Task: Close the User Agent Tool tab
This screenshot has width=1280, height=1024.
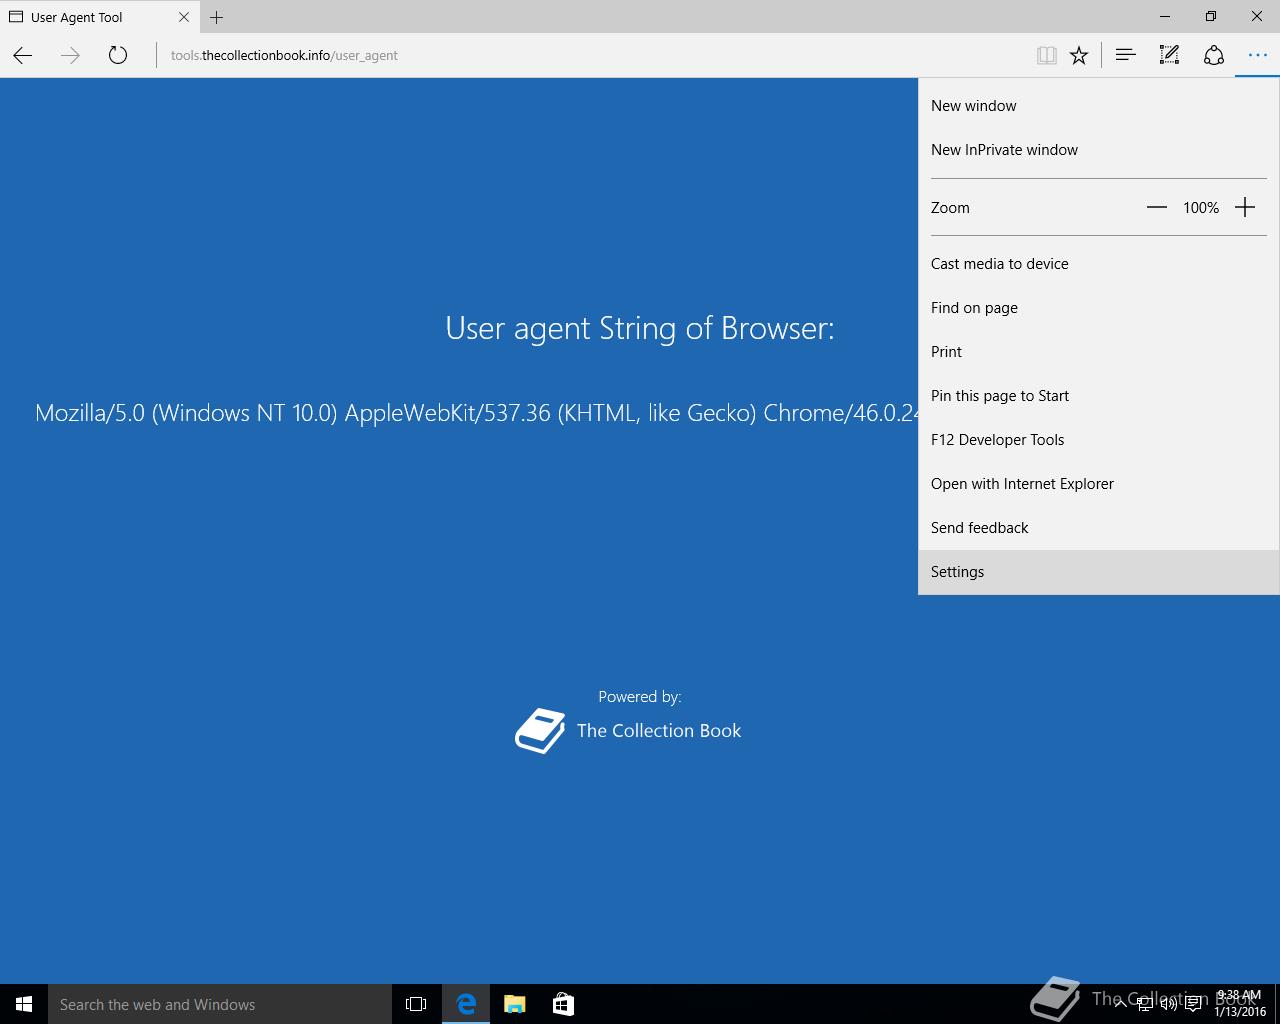Action: point(184,17)
